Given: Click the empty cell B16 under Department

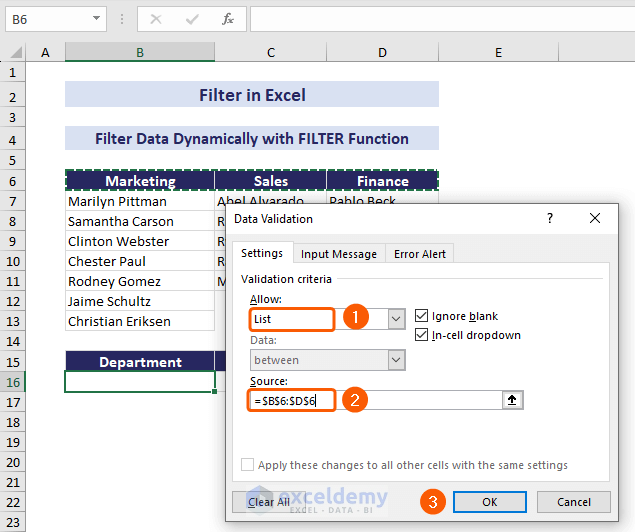Looking at the screenshot, I should [x=140, y=382].
